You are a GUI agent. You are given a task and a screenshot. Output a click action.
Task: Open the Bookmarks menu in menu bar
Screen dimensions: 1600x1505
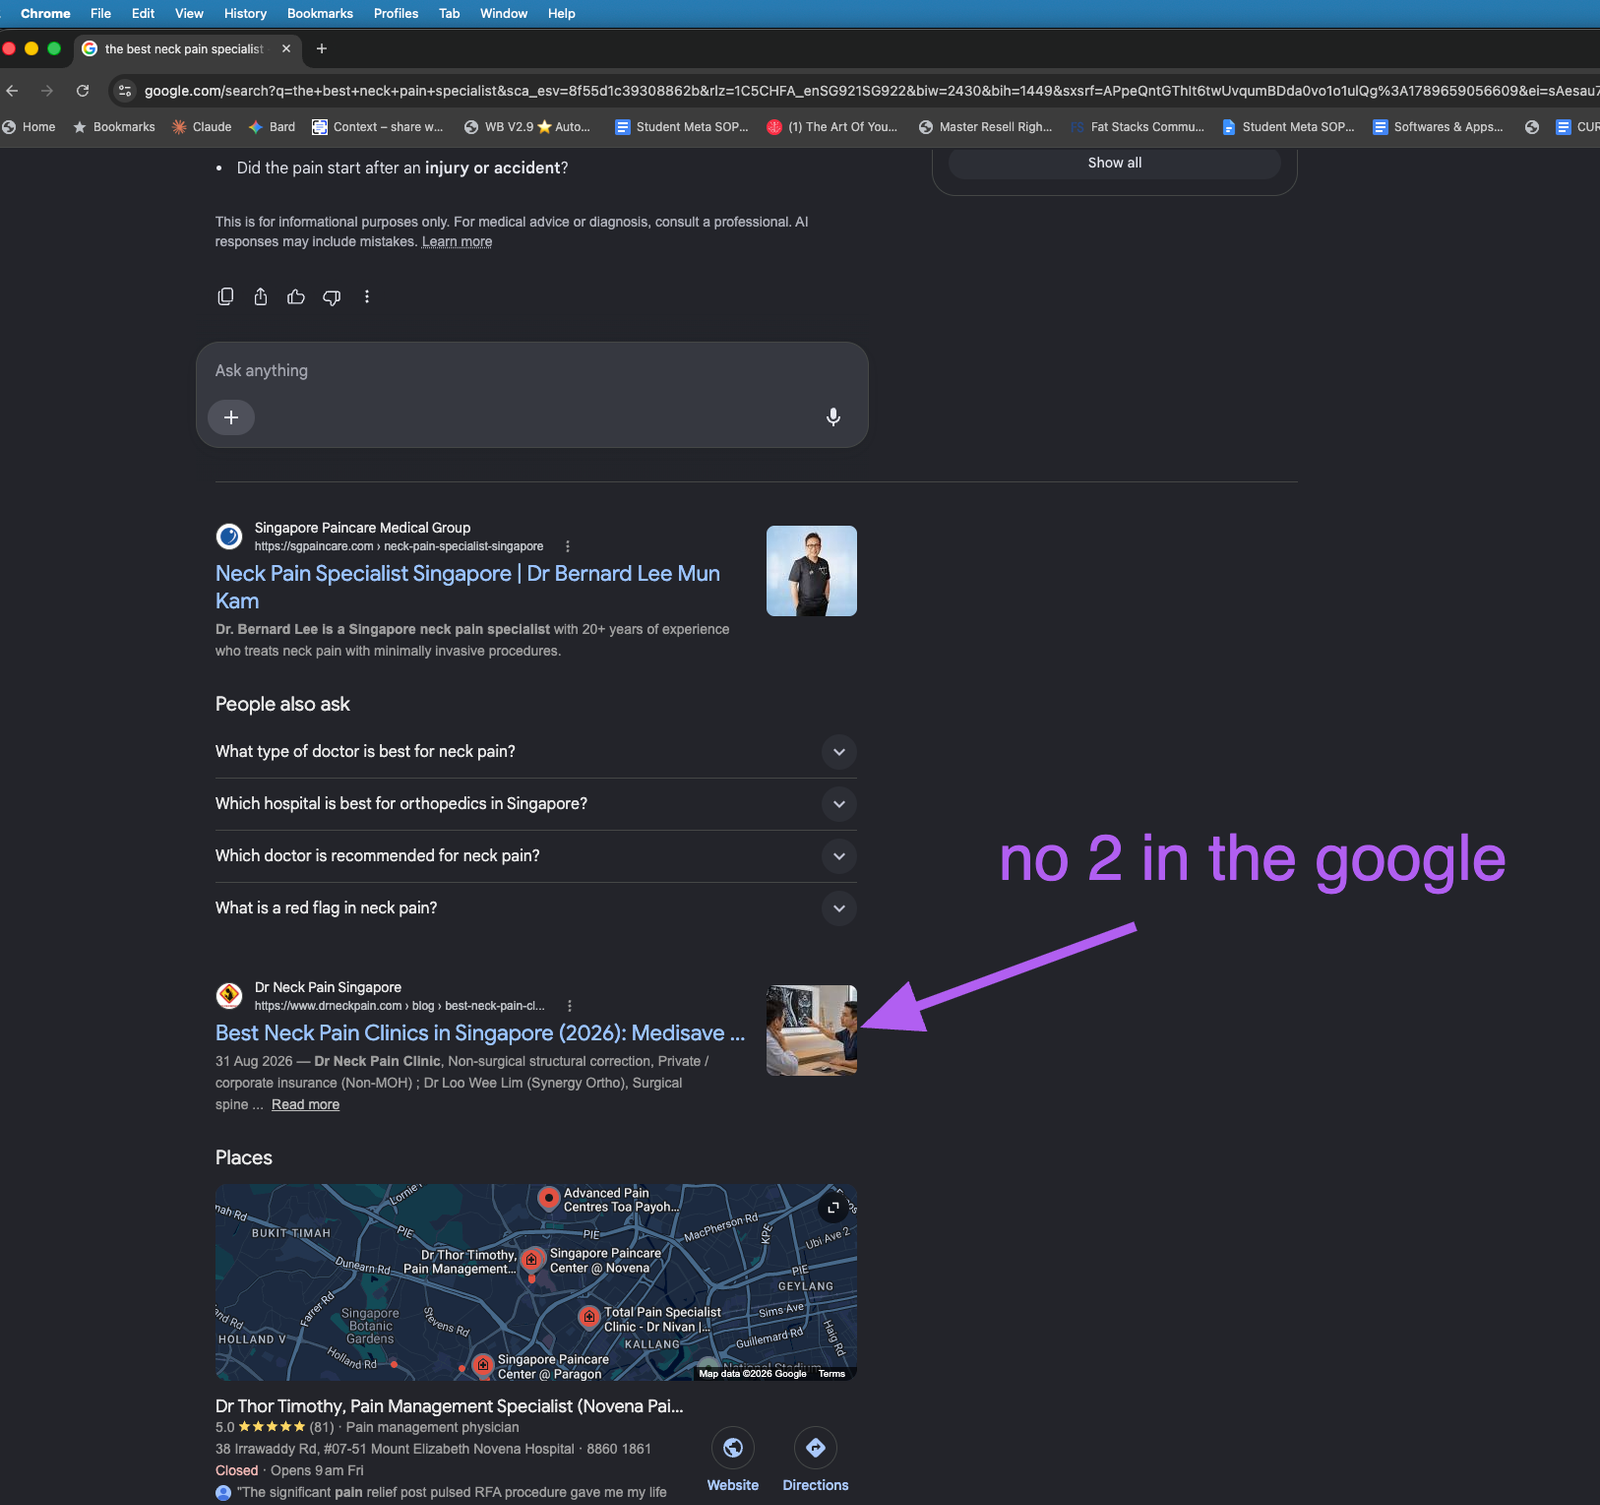(x=320, y=13)
